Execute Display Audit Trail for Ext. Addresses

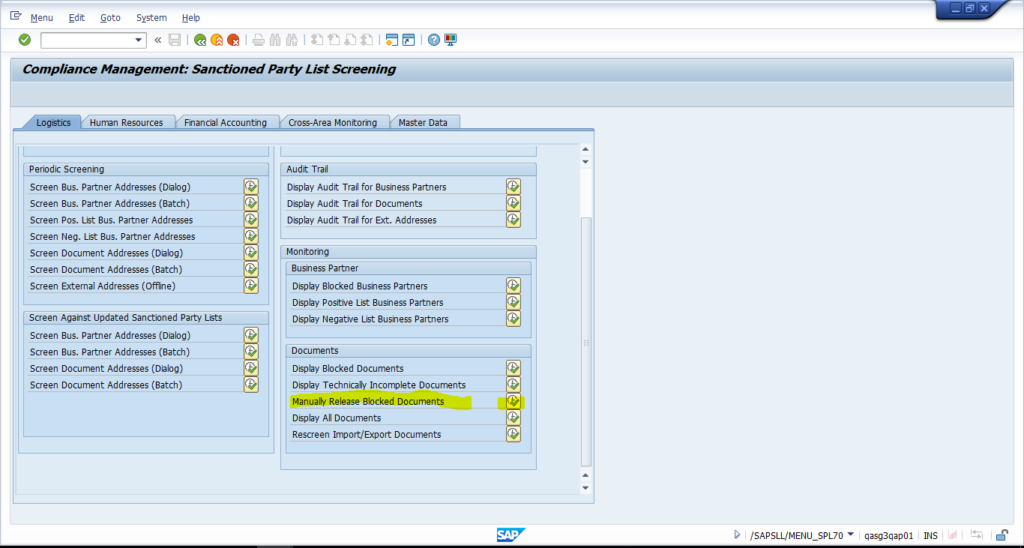coord(513,219)
